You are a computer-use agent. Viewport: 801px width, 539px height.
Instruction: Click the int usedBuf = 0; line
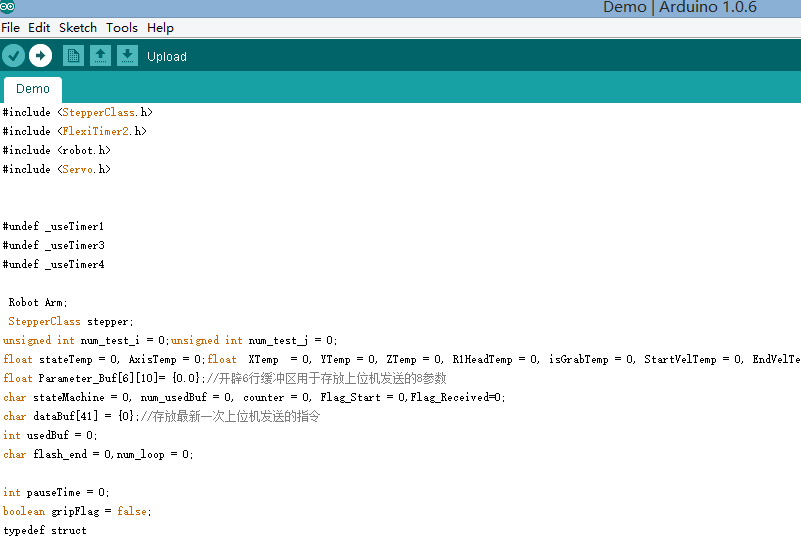pyautogui.click(x=50, y=435)
